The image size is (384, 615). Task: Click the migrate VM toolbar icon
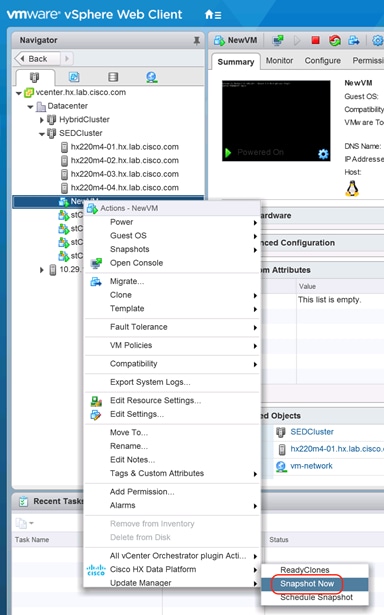(x=354, y=40)
